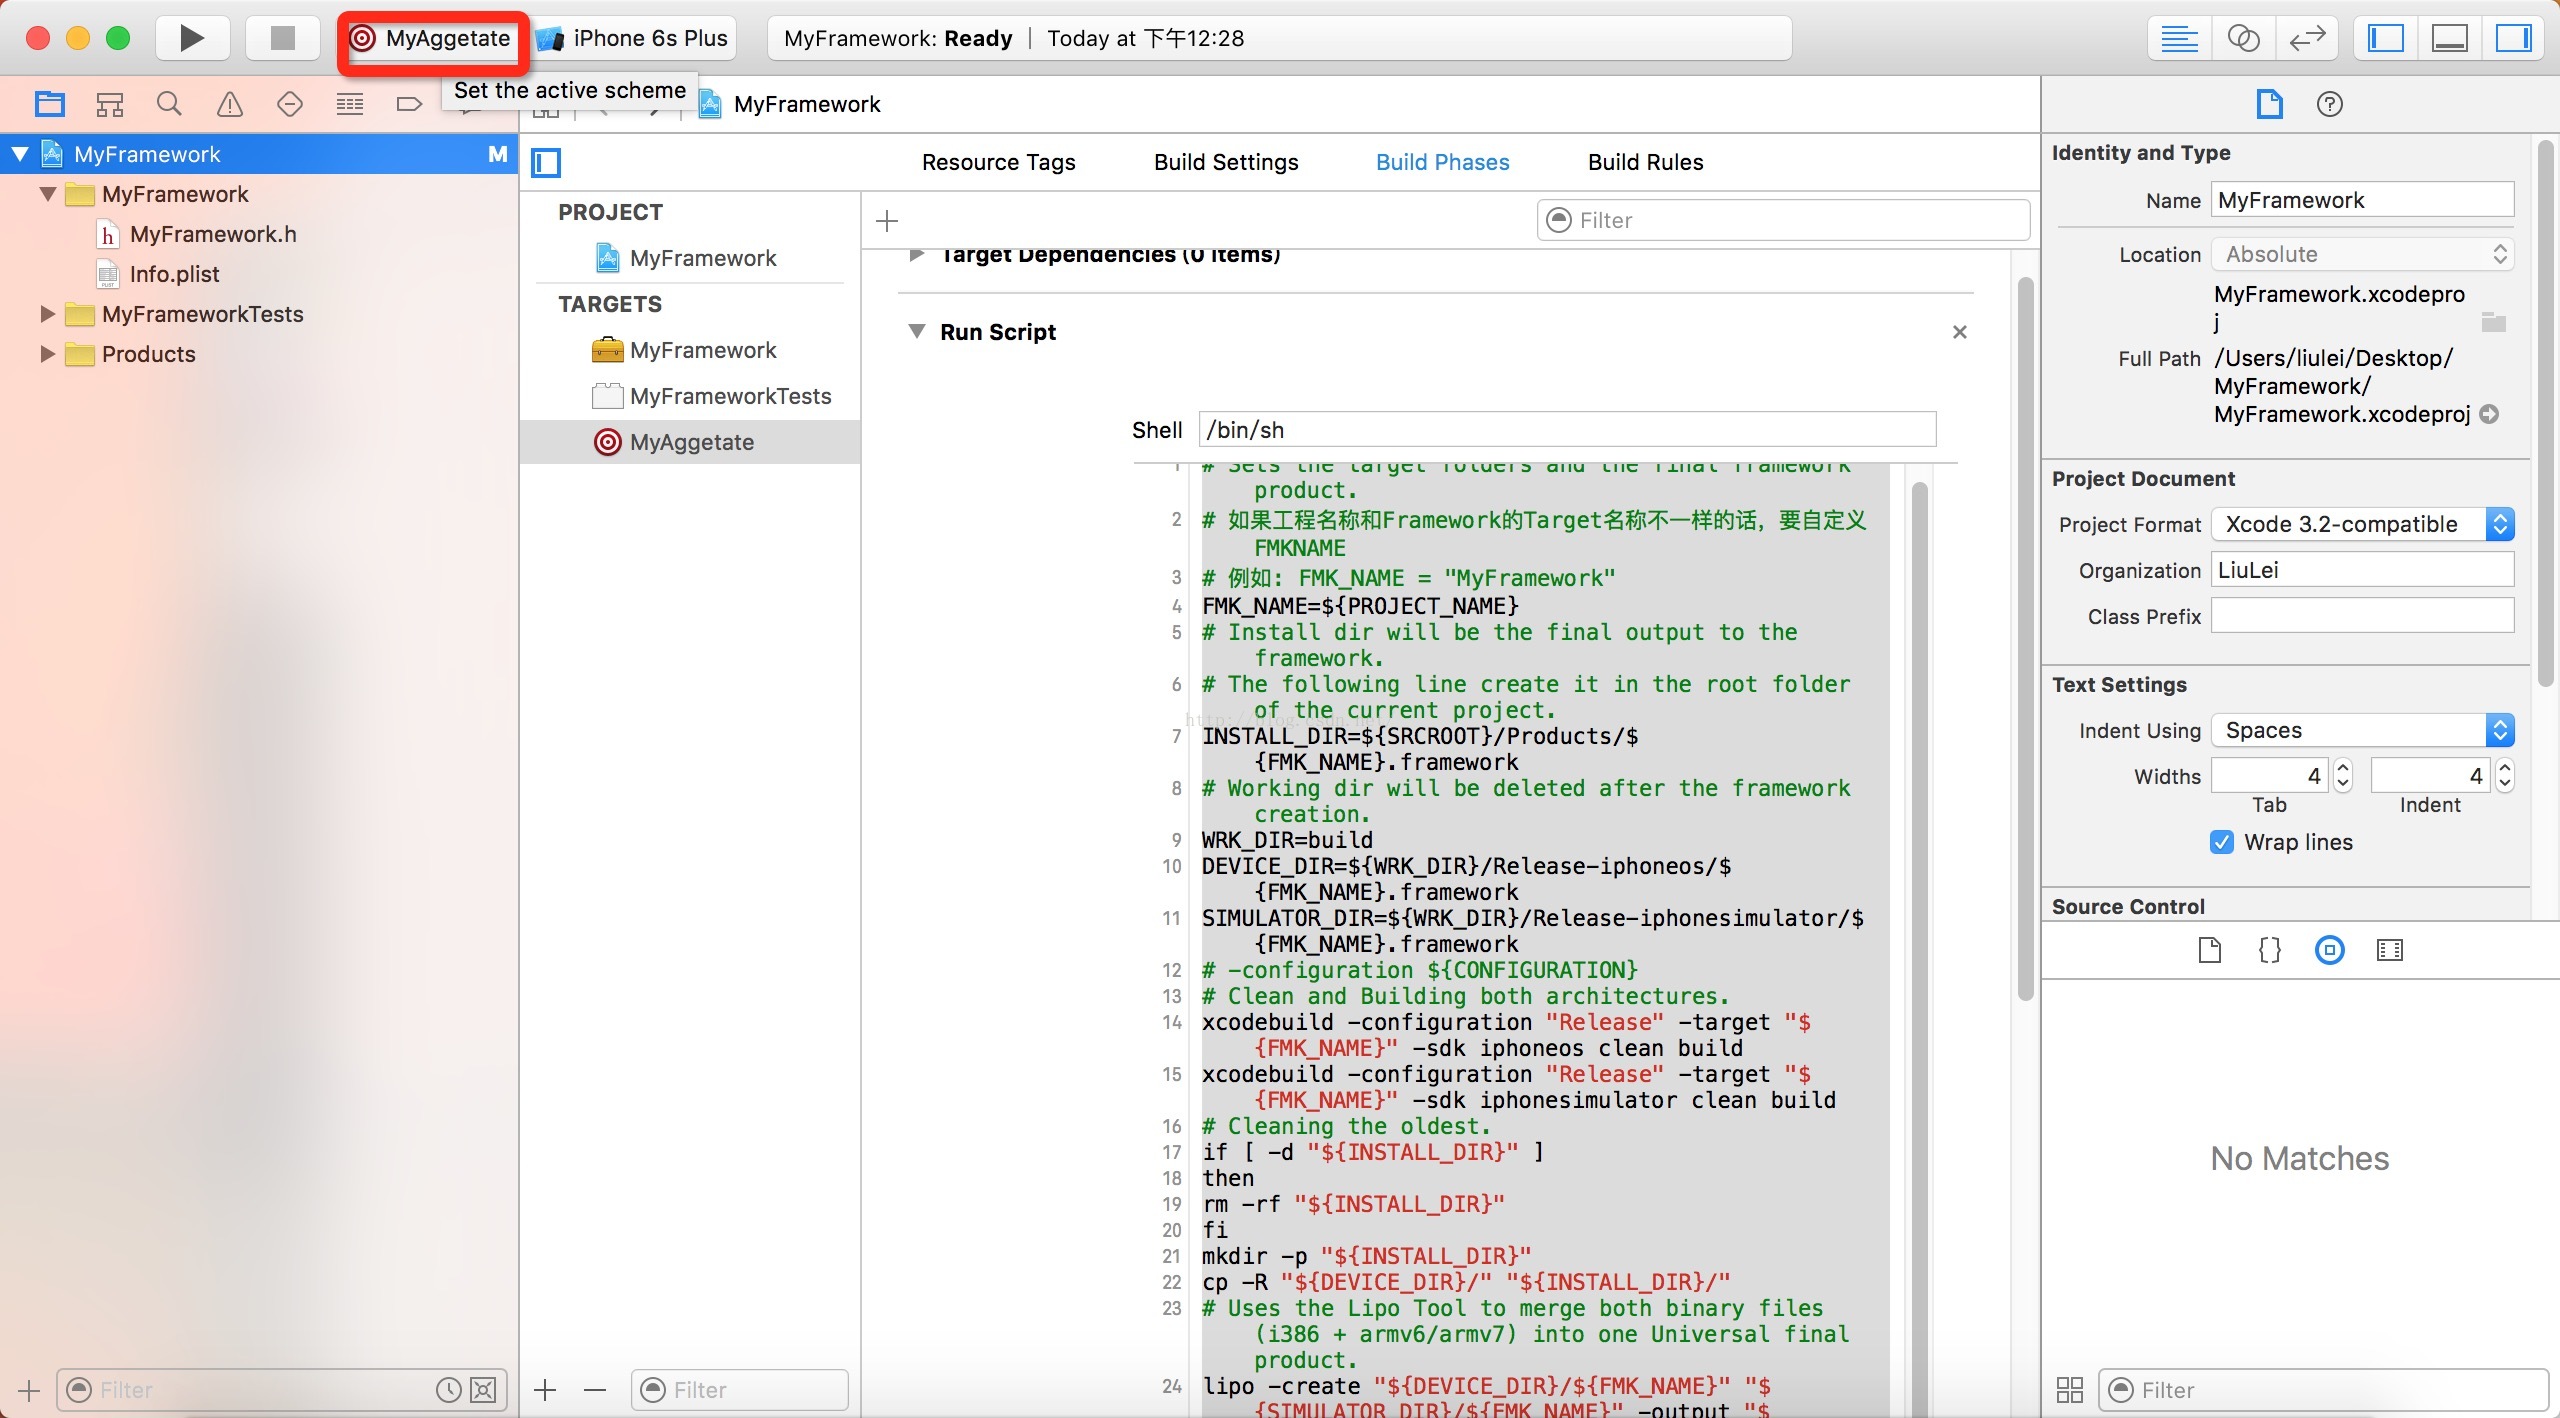
Task: Collapse the Run Script phase
Action: [x=917, y=331]
